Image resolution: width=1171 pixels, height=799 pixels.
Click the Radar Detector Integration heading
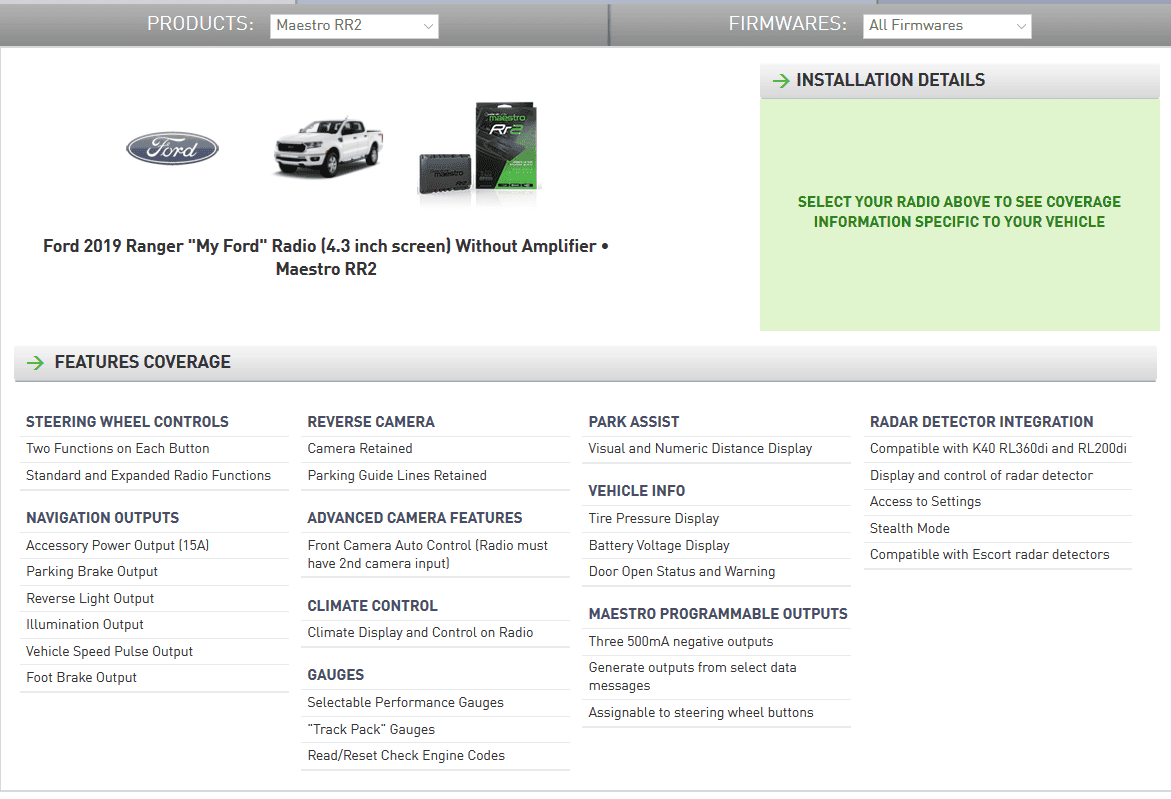pyautogui.click(x=981, y=422)
